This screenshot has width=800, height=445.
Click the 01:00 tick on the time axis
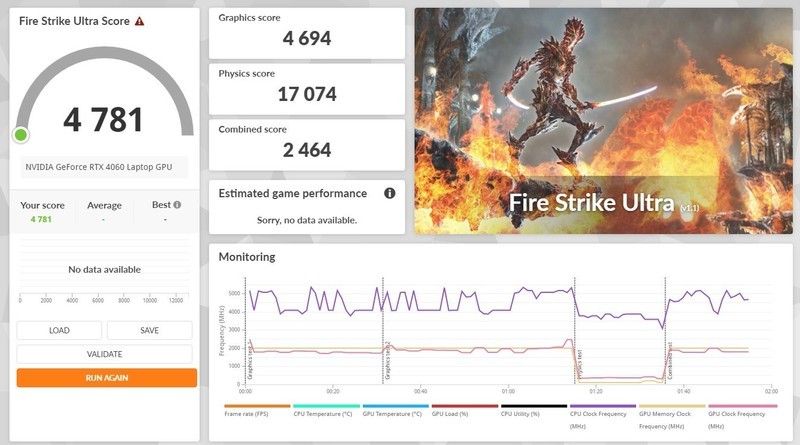click(x=508, y=391)
